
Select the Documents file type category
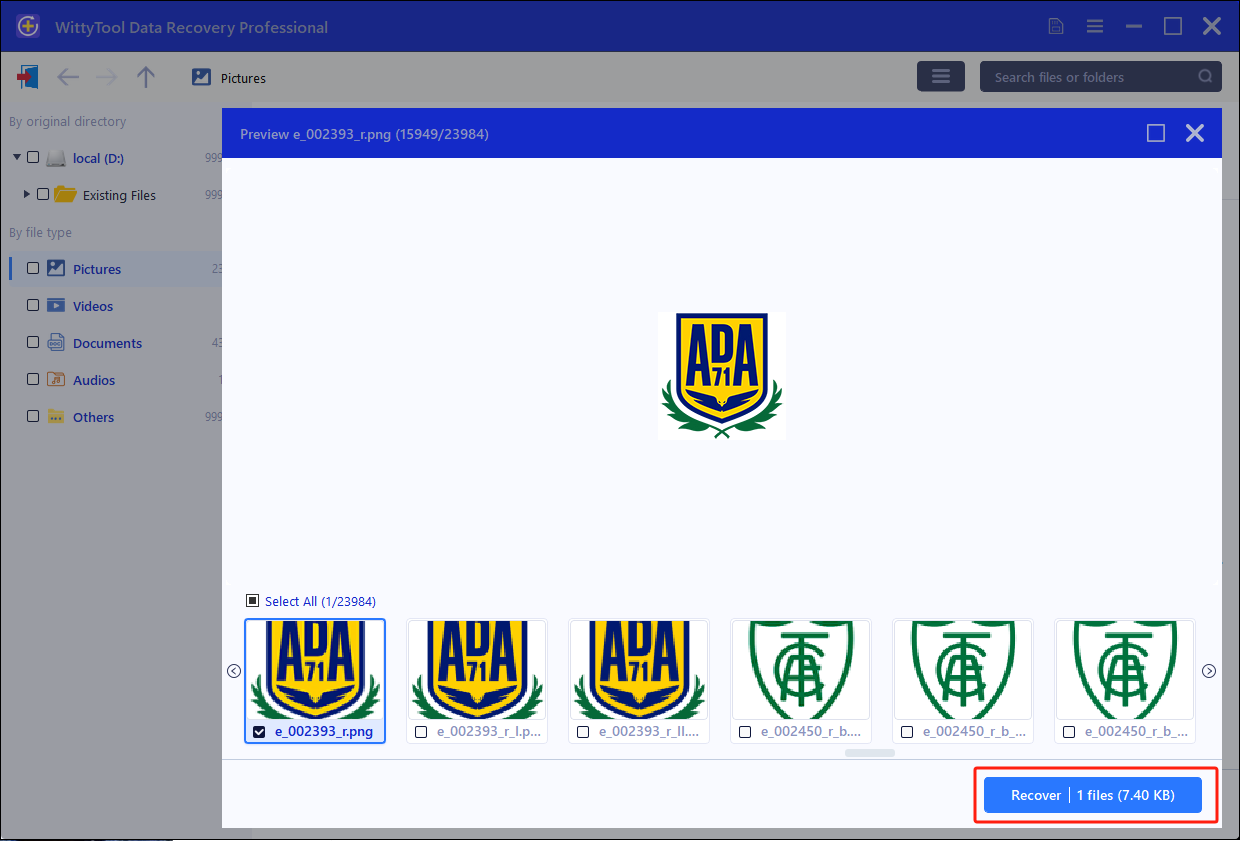pos(107,343)
